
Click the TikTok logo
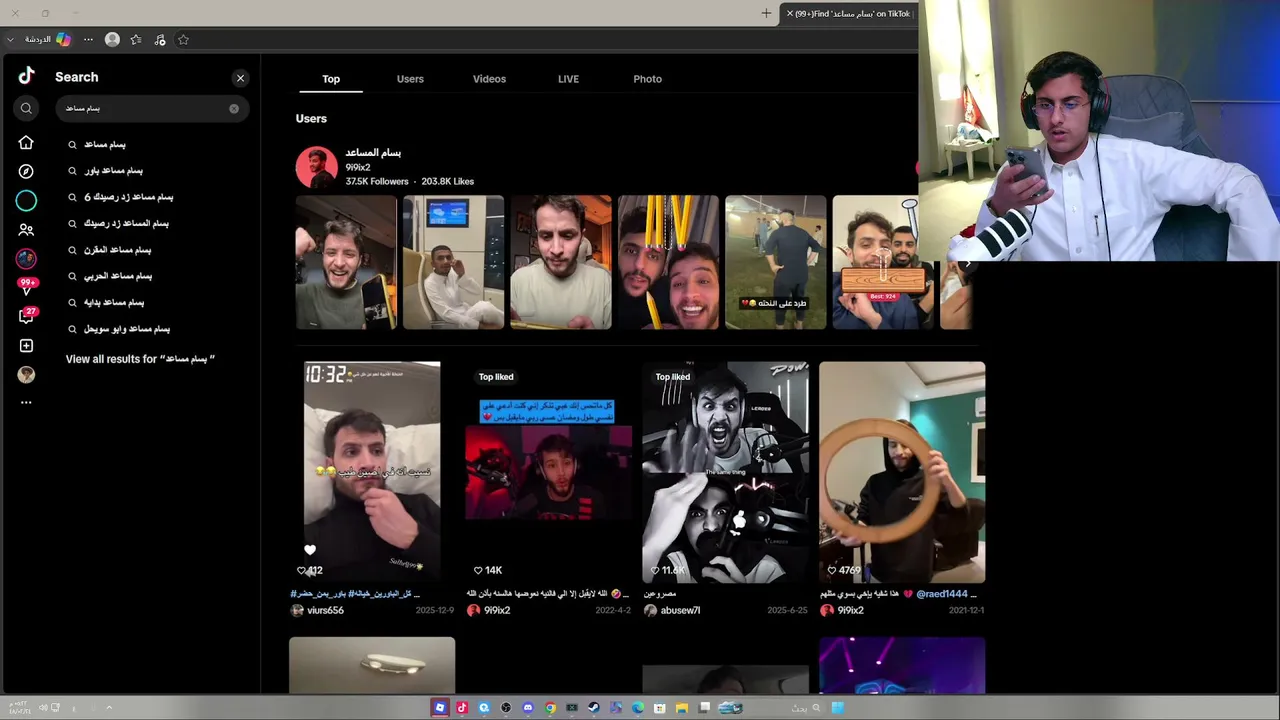tap(26, 76)
